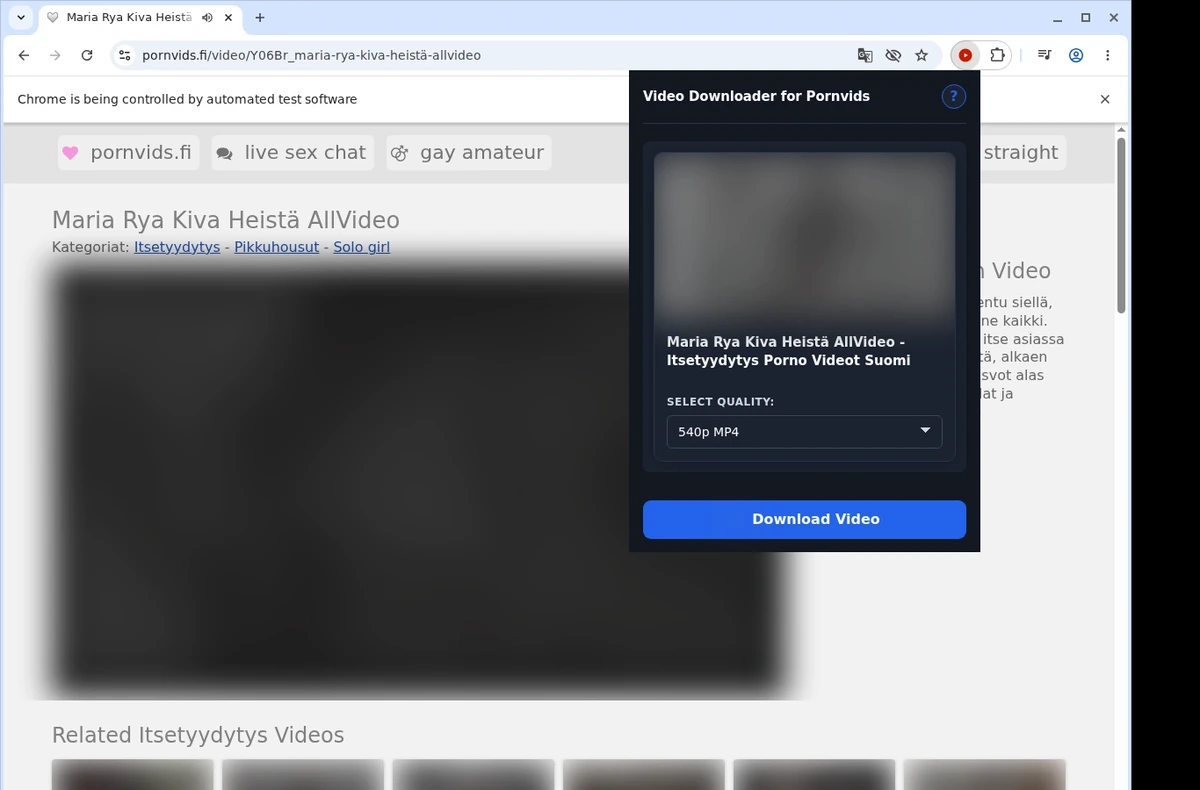This screenshot has width=1200, height=790.
Task: Open the Chrome profile icon
Action: (x=1076, y=55)
